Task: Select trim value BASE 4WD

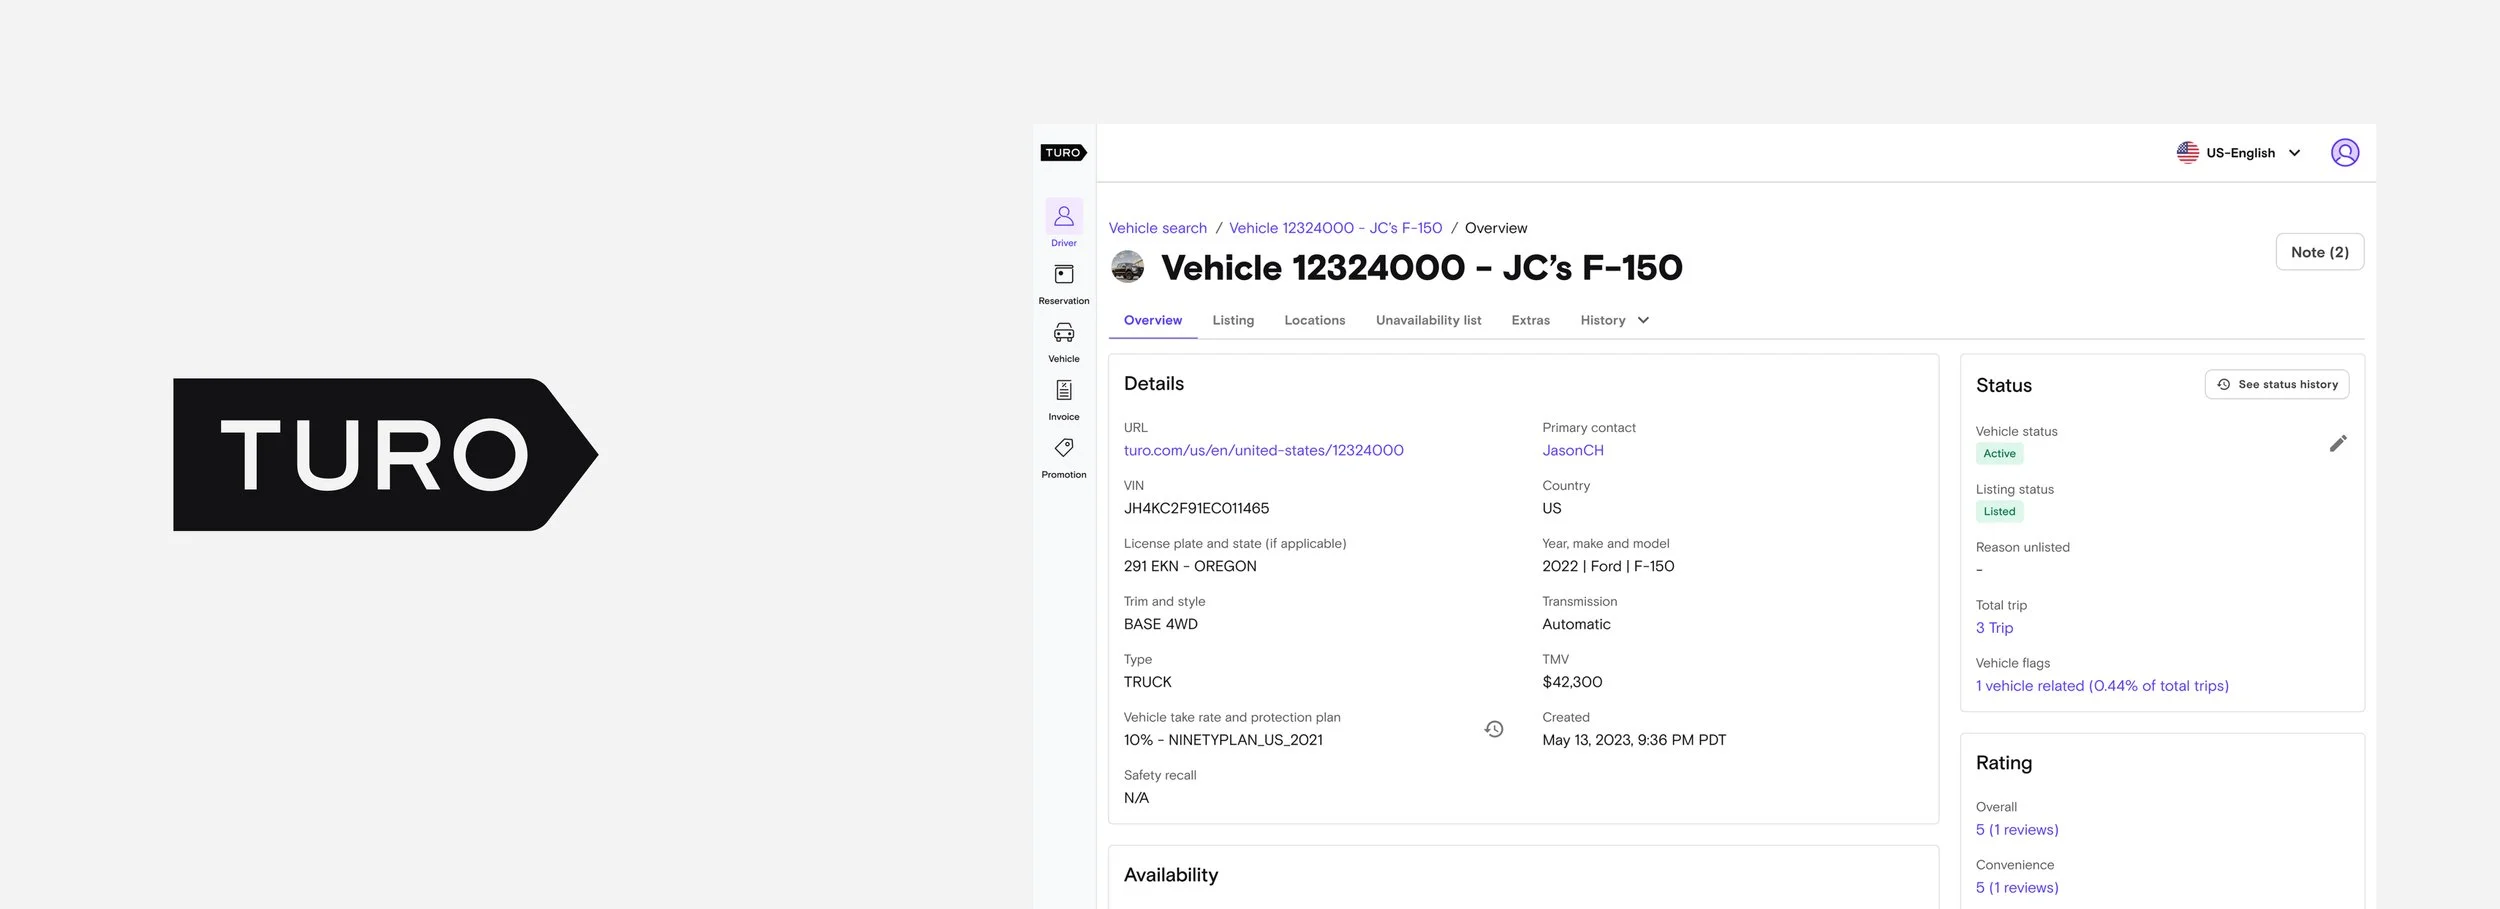Action: tap(1160, 624)
